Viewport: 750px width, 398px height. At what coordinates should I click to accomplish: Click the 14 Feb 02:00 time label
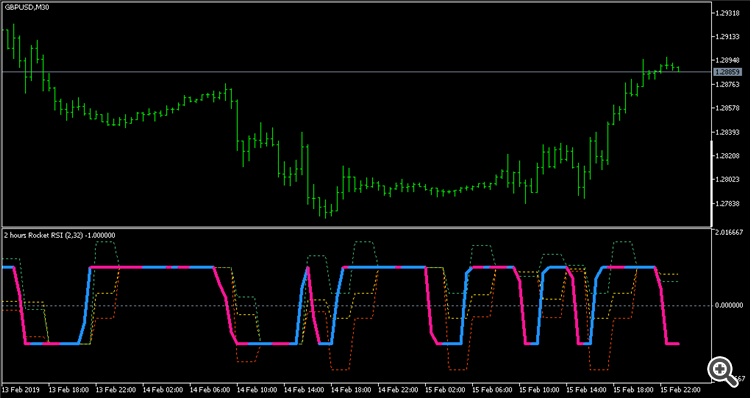pyautogui.click(x=163, y=390)
